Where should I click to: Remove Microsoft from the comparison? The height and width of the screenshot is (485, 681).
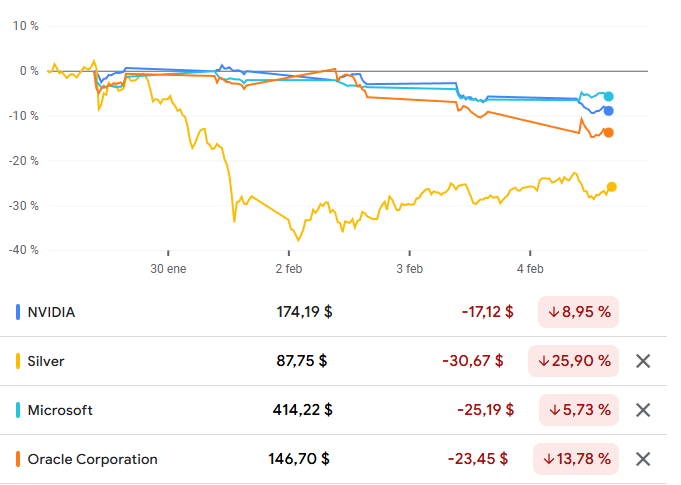[x=643, y=410]
